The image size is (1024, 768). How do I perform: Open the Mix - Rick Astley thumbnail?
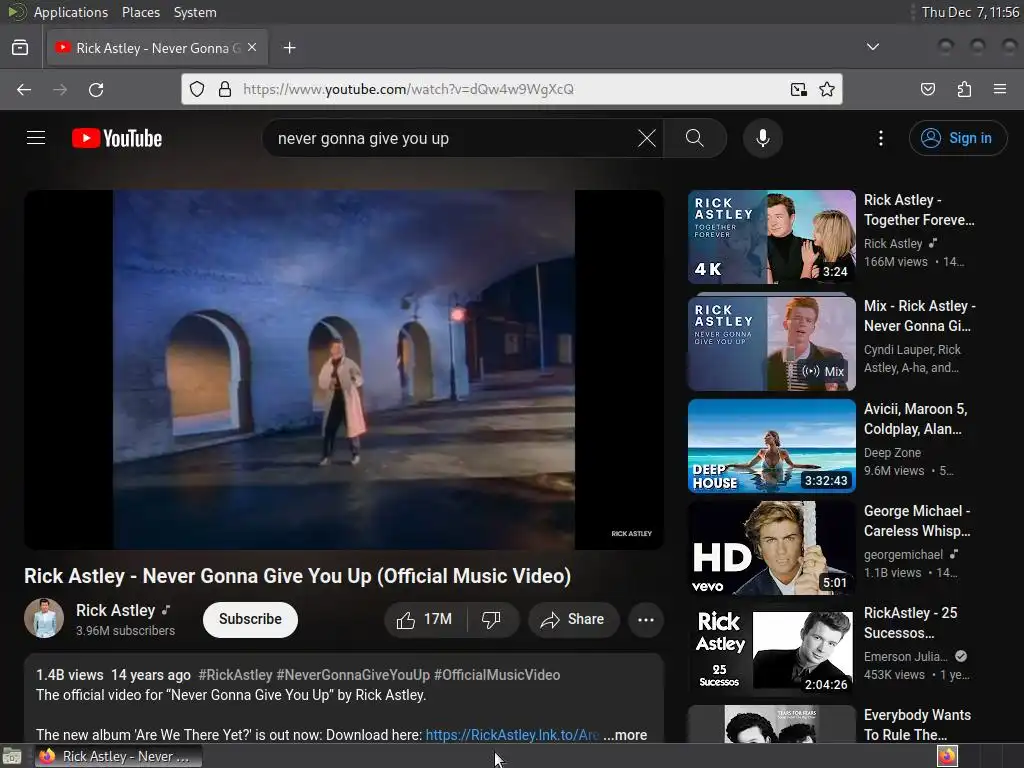pos(771,344)
